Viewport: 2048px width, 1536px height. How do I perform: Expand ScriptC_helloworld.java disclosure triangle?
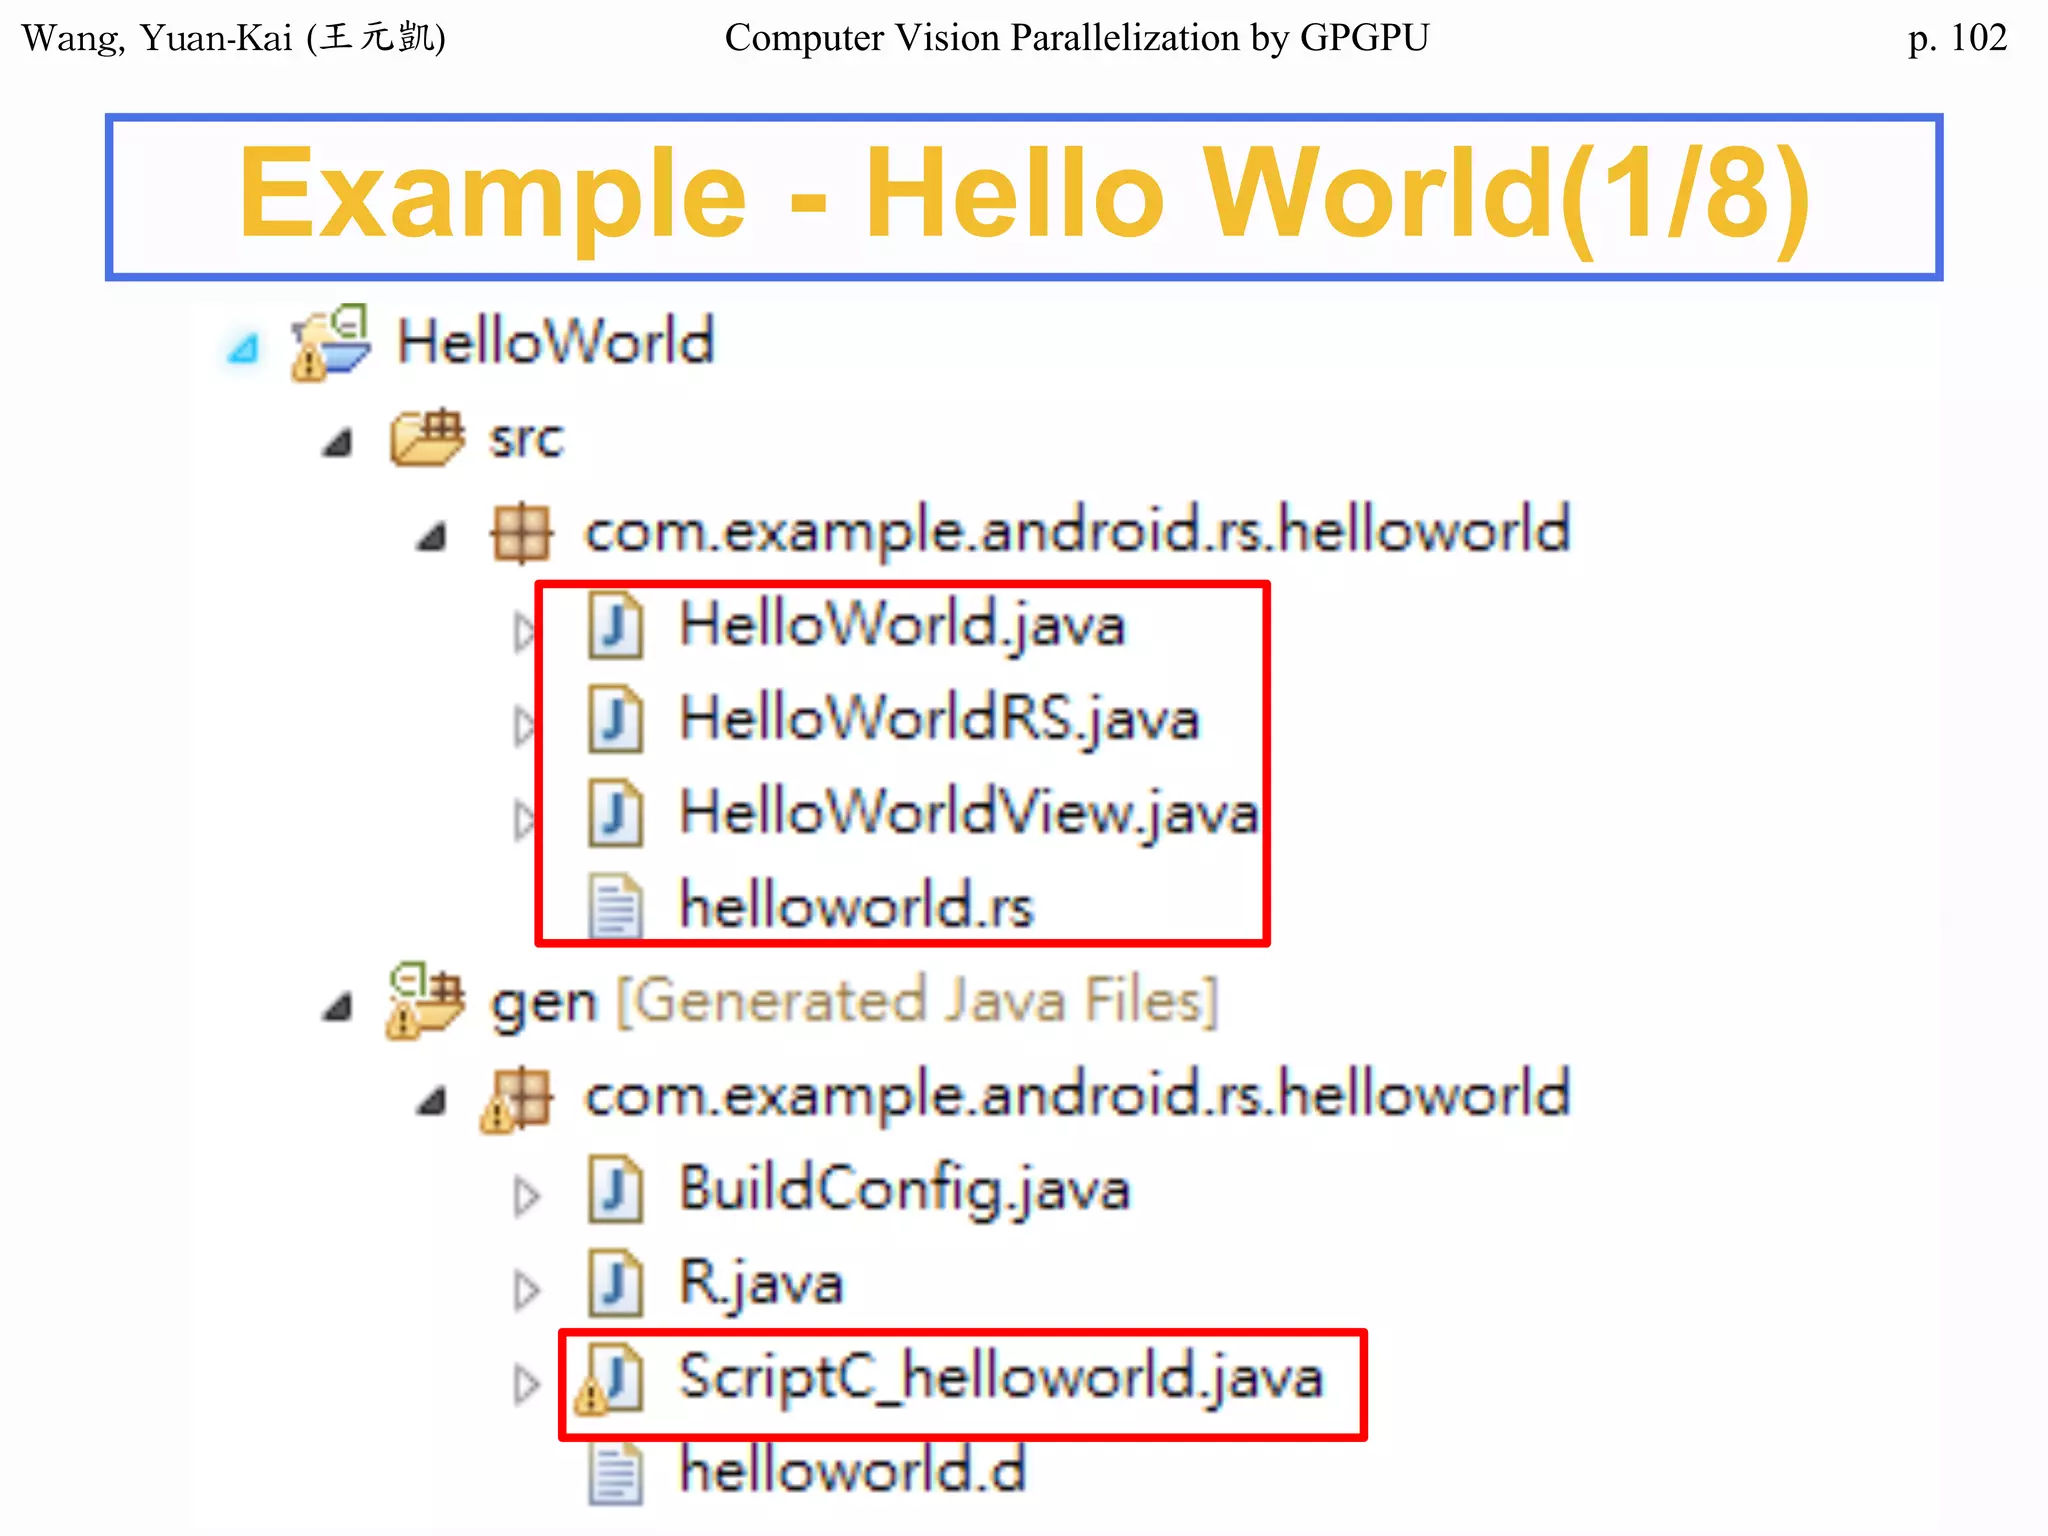tap(527, 1384)
